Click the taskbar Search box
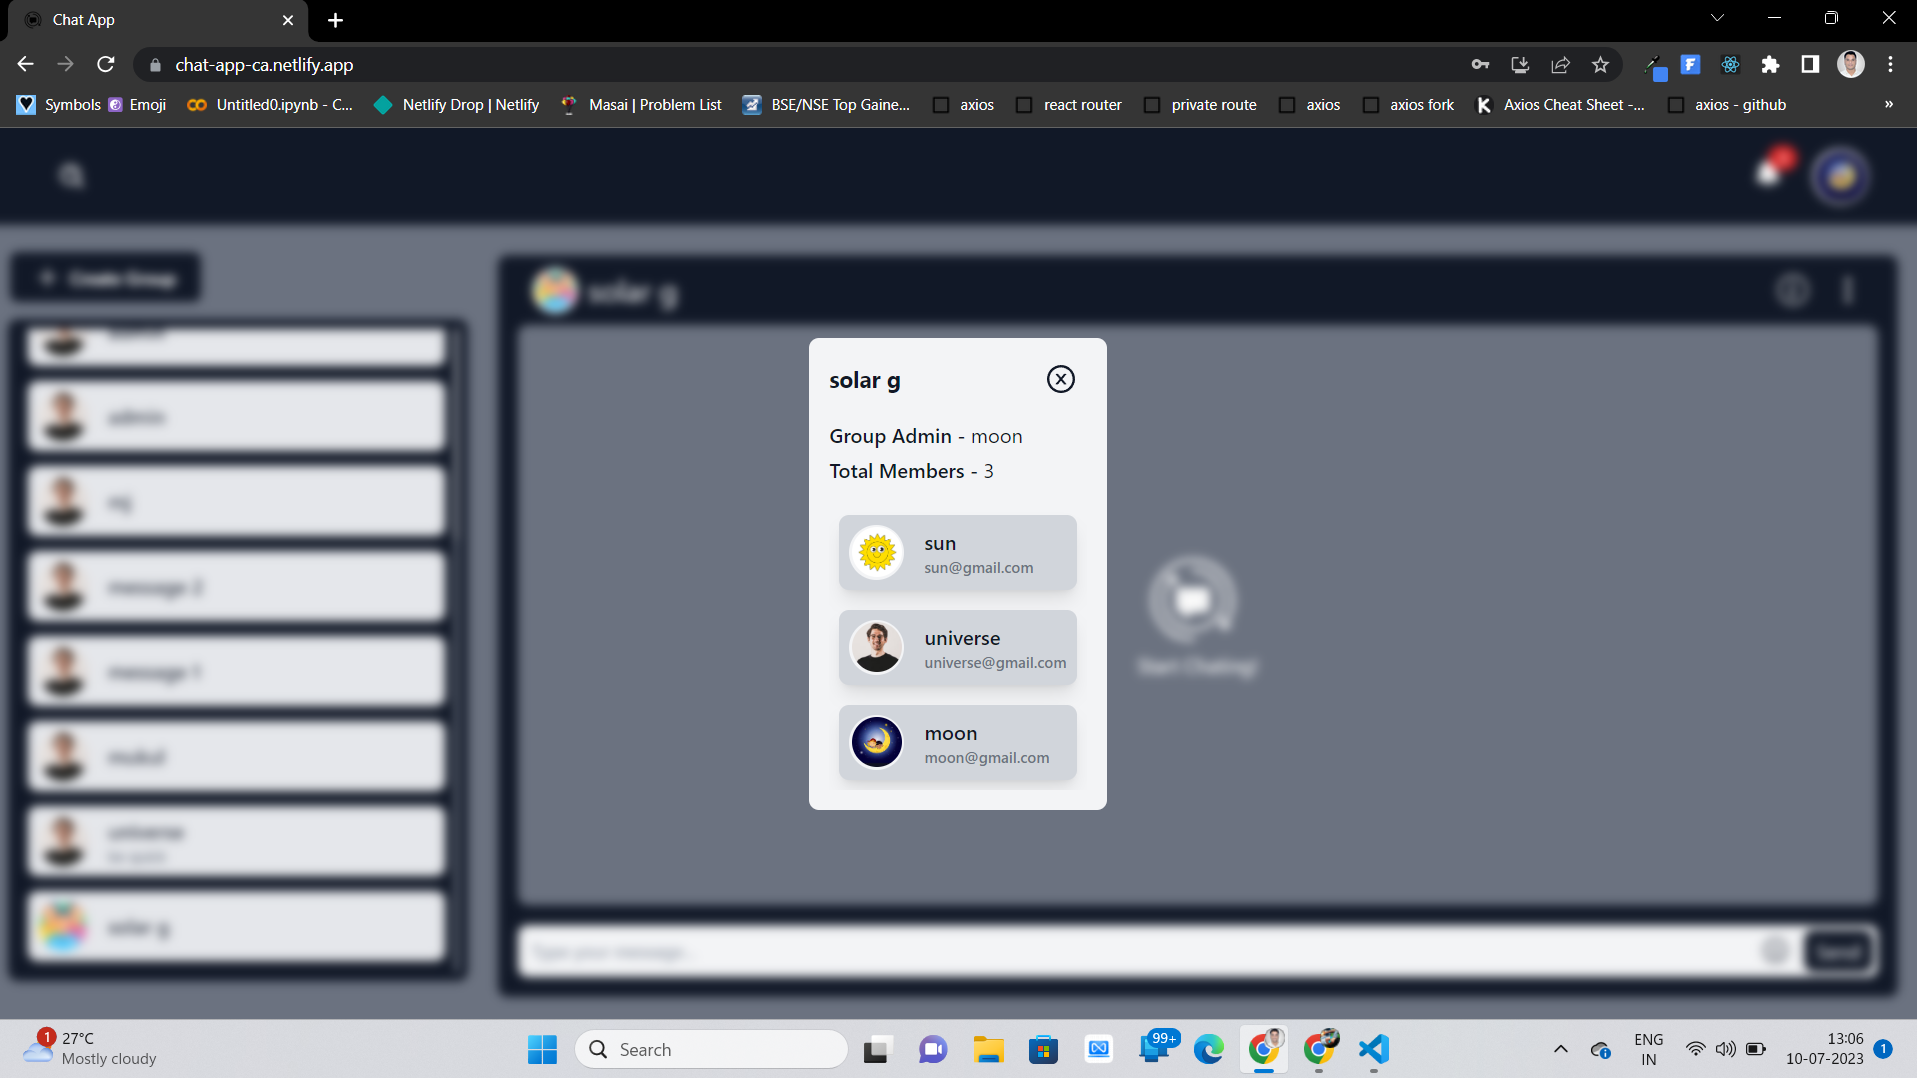Image resolution: width=1917 pixels, height=1078 pixels. (x=711, y=1049)
